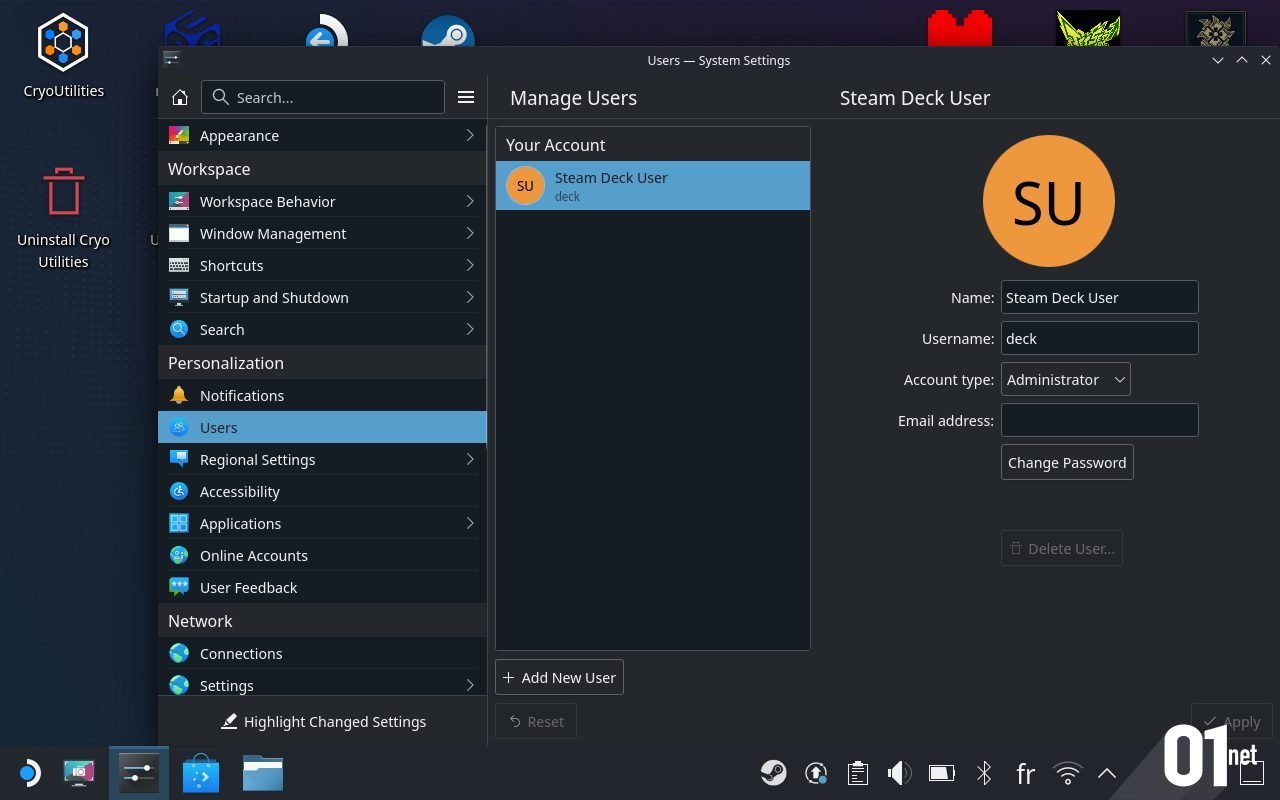
Task: Click the Regional Settings icon
Action: (179, 459)
